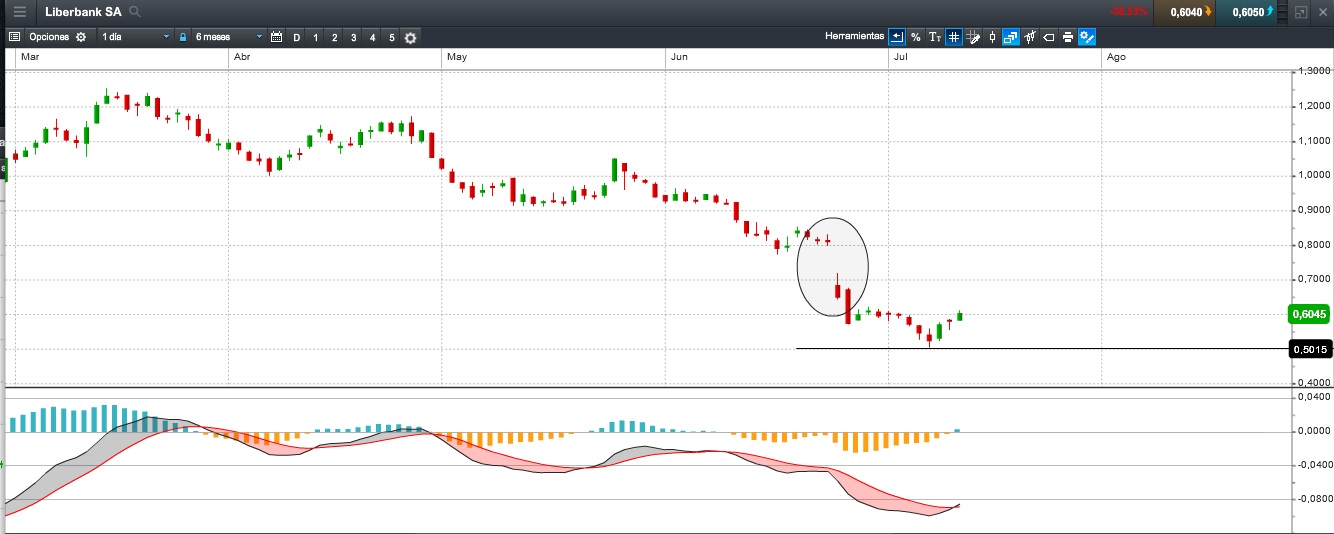
Task: Pop out the chart window
Action: [1301, 12]
